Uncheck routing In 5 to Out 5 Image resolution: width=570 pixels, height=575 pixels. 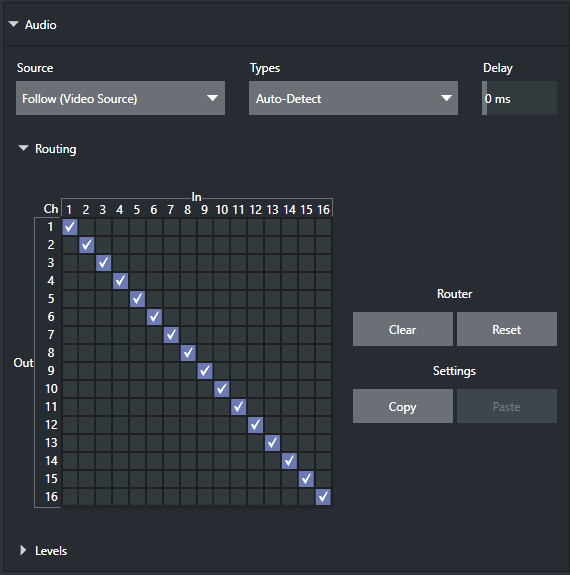138,299
